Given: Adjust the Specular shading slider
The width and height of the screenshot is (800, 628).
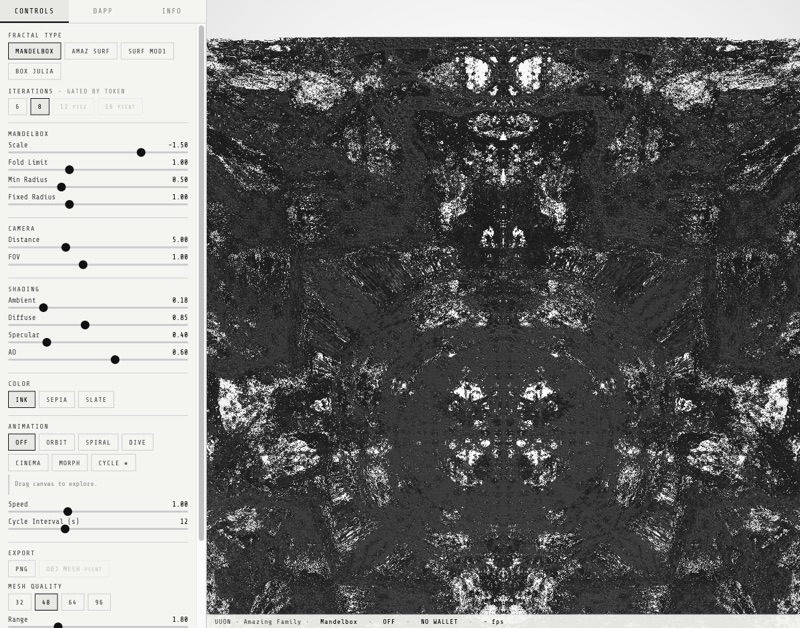Looking at the screenshot, I should click(98, 342).
